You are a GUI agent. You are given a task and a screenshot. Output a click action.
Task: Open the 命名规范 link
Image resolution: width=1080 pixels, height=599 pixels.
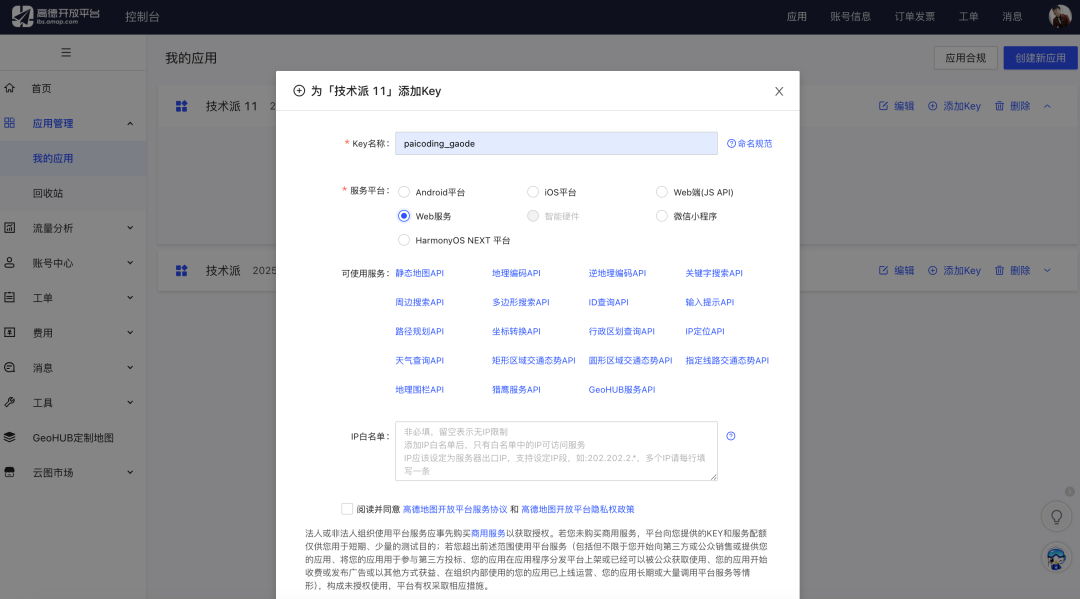(750, 143)
